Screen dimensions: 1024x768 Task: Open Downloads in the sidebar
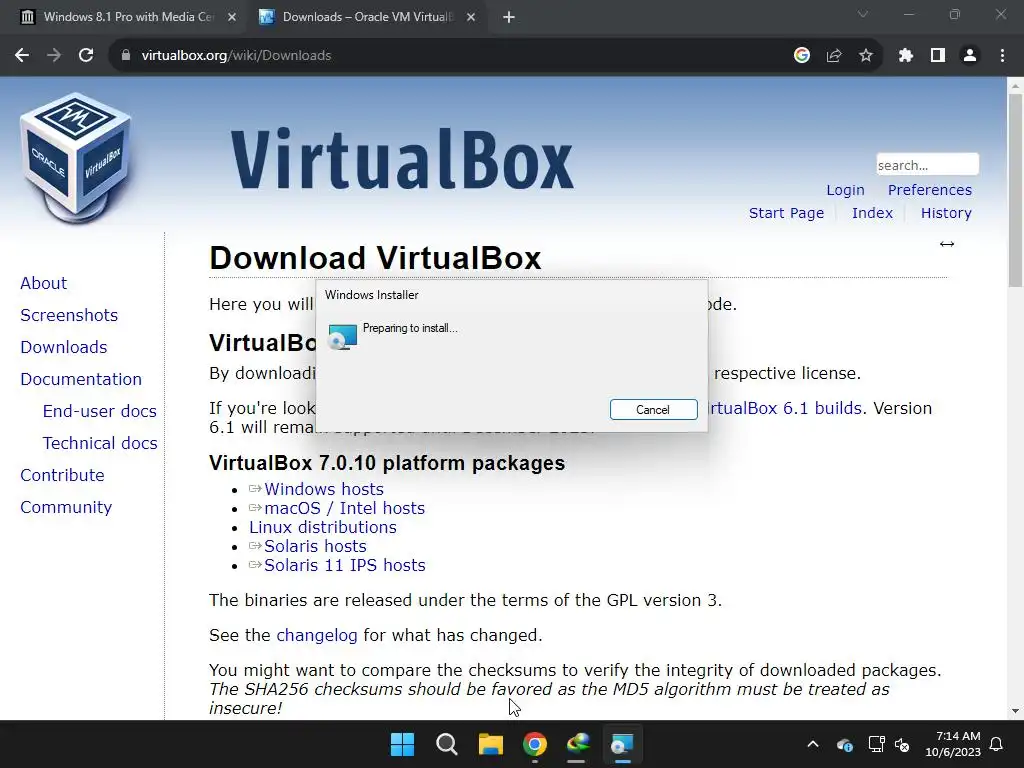(x=64, y=347)
